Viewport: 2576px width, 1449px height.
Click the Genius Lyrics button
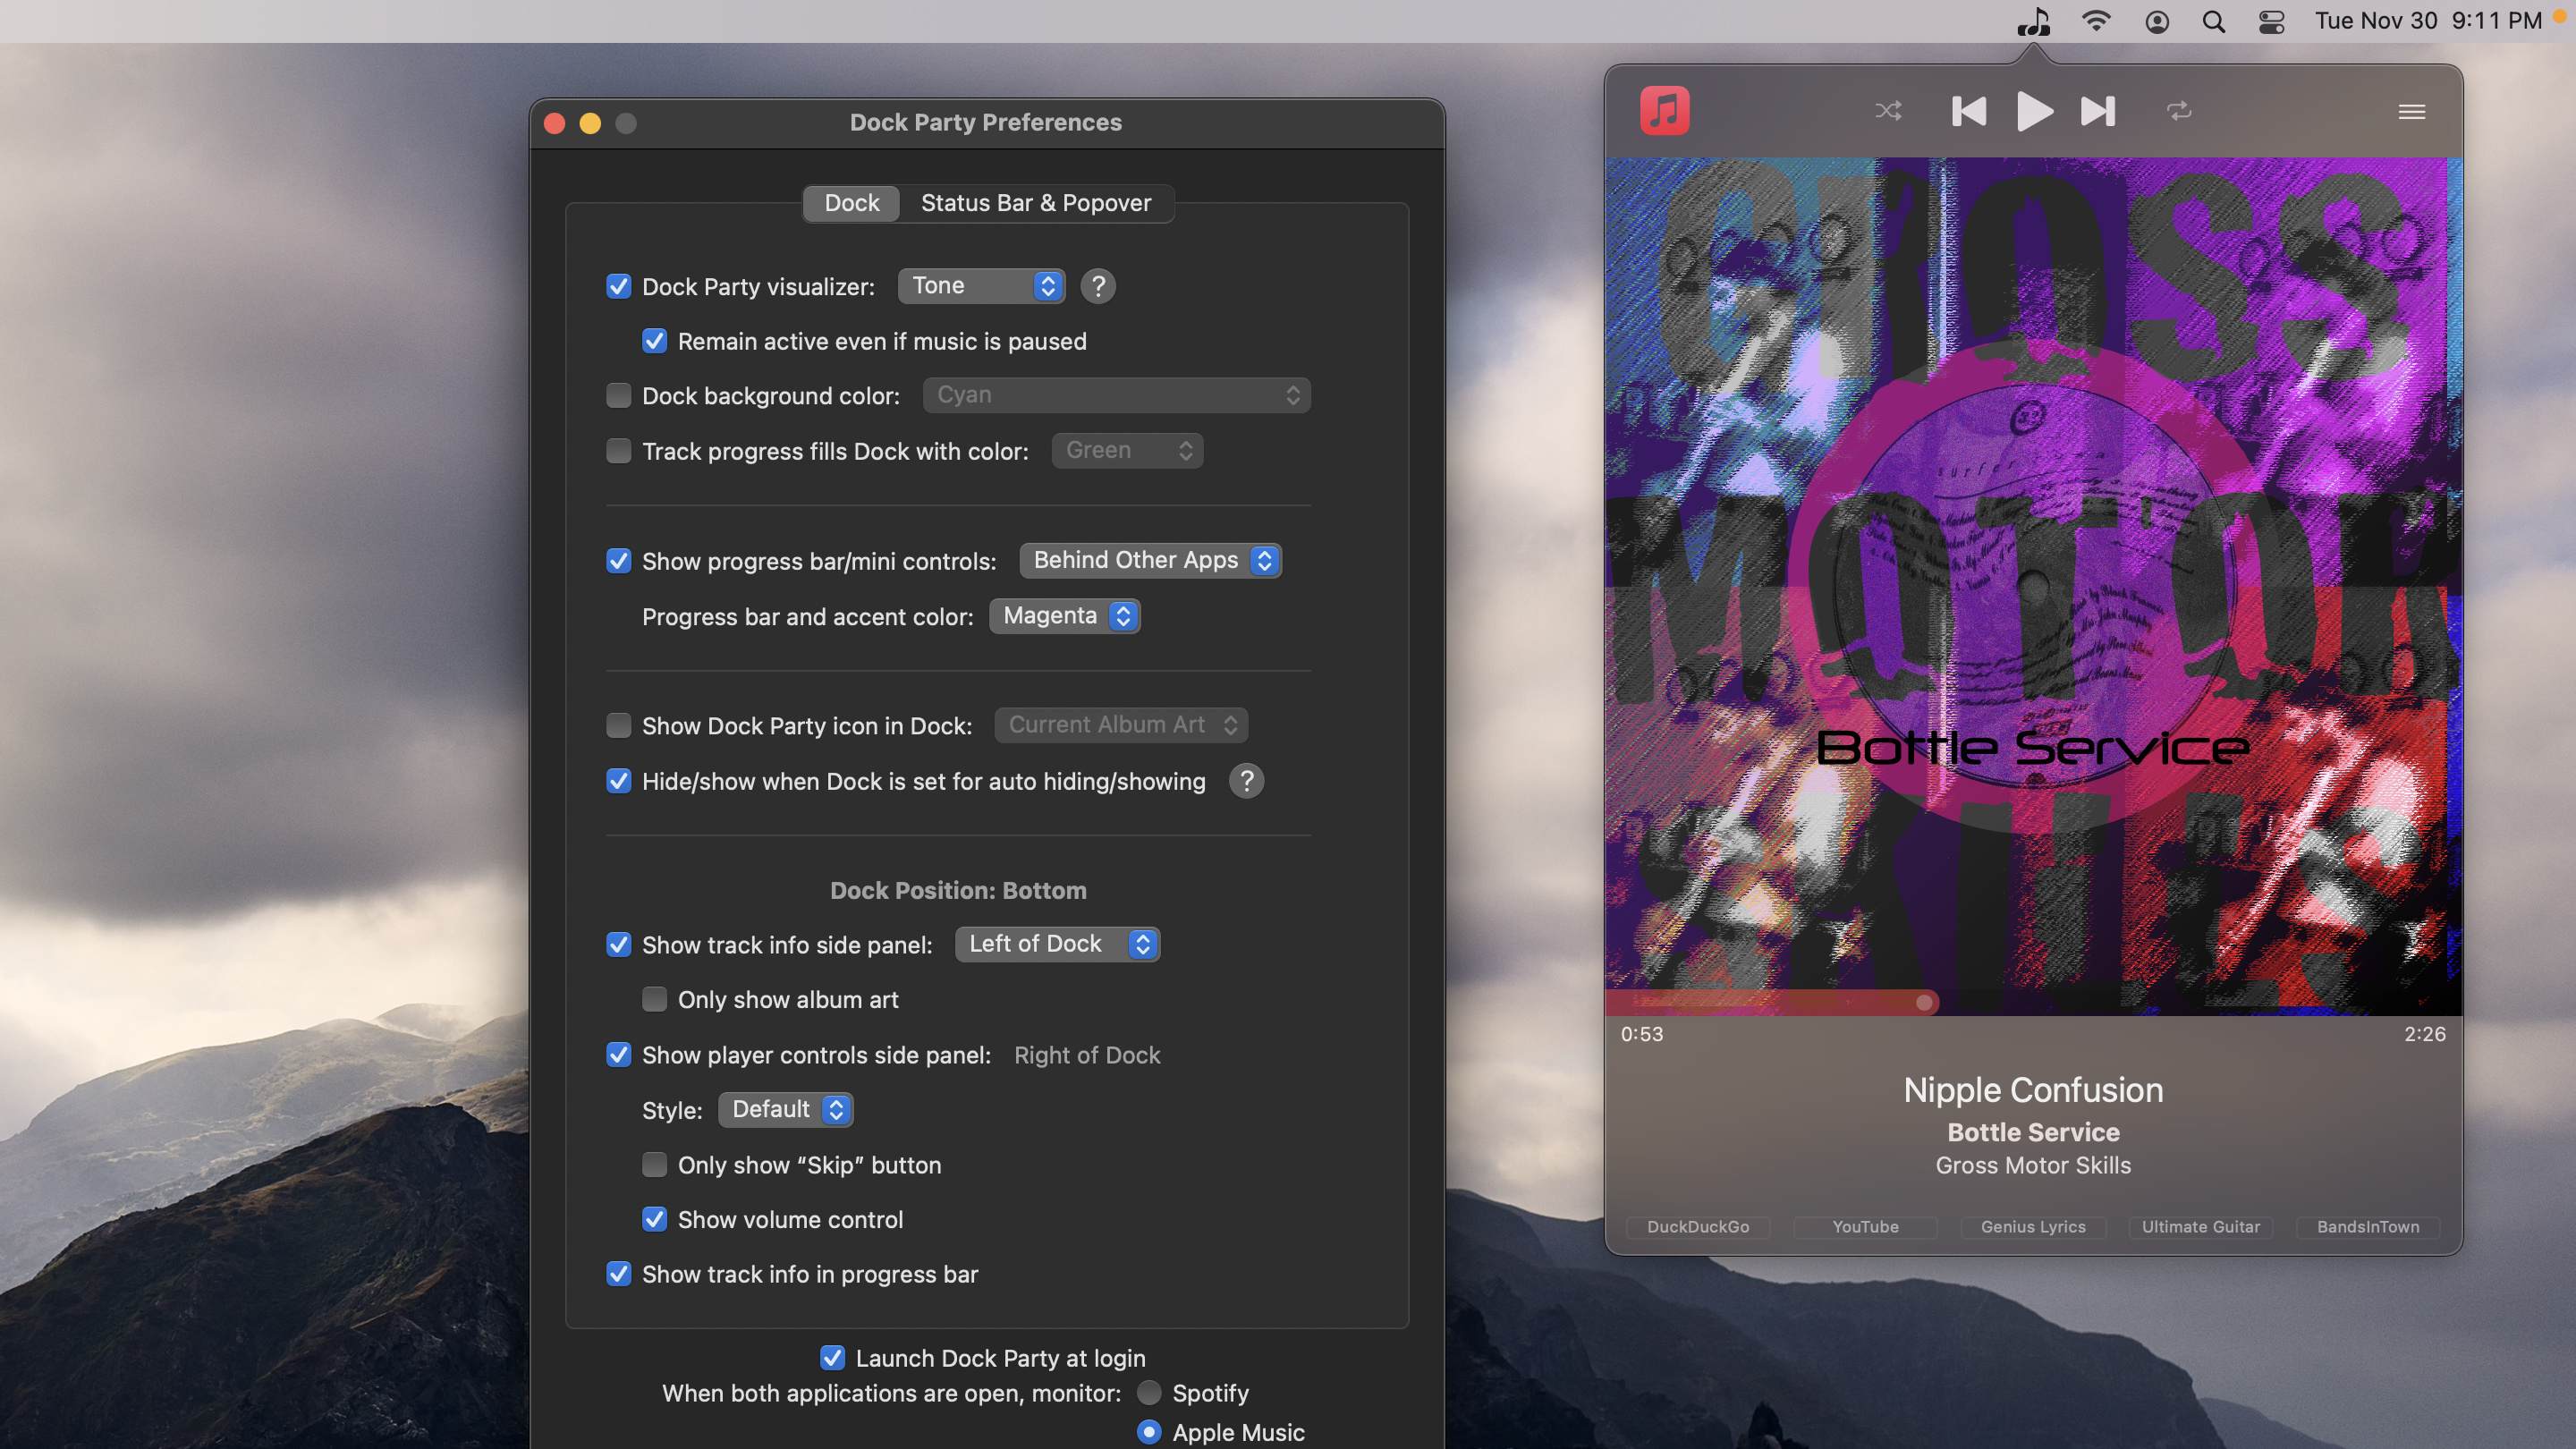(2033, 1227)
